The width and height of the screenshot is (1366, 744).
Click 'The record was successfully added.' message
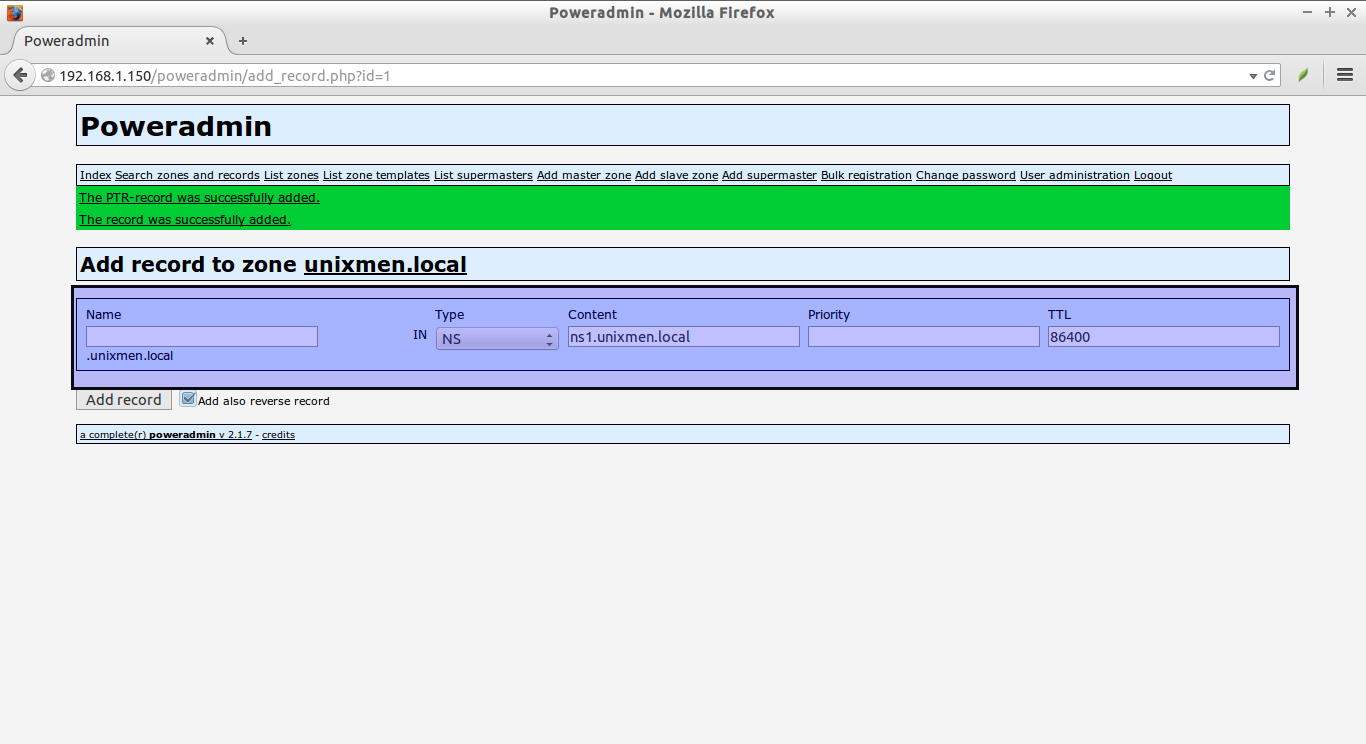point(185,220)
